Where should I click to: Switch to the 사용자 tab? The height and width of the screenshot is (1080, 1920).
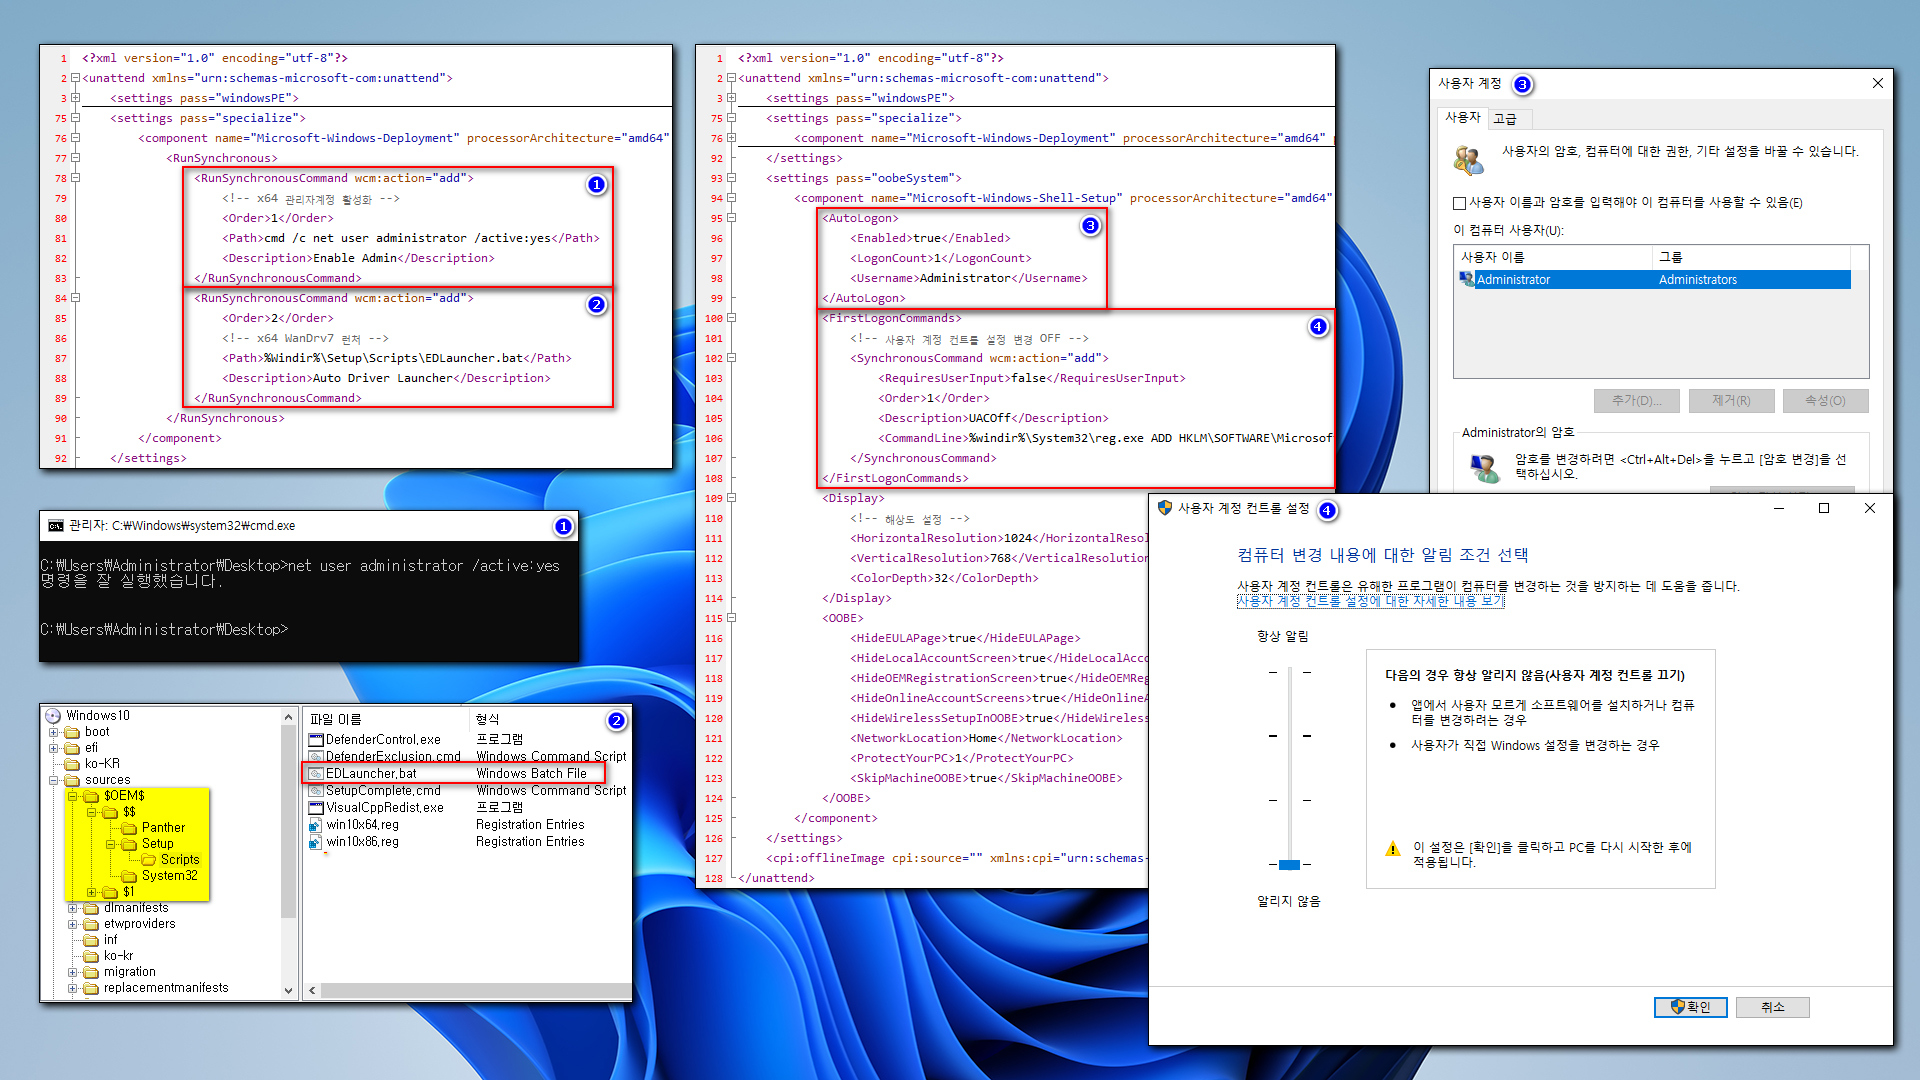1463,117
